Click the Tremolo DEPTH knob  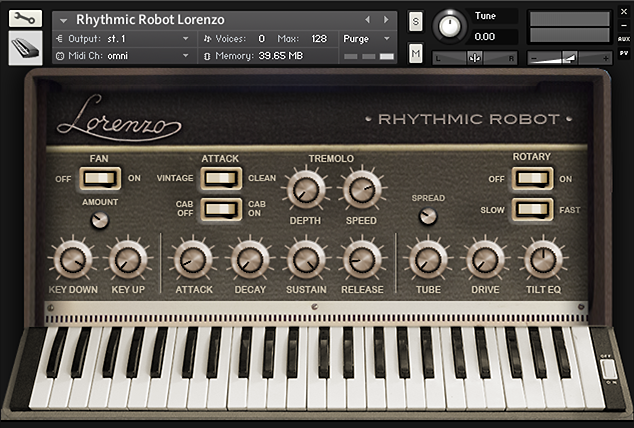[x=306, y=190]
